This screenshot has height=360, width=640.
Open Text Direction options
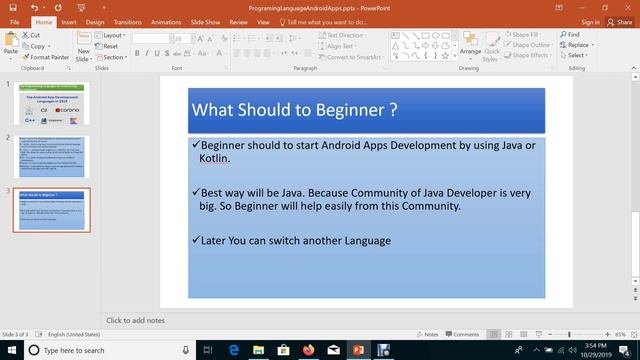click(x=342, y=36)
